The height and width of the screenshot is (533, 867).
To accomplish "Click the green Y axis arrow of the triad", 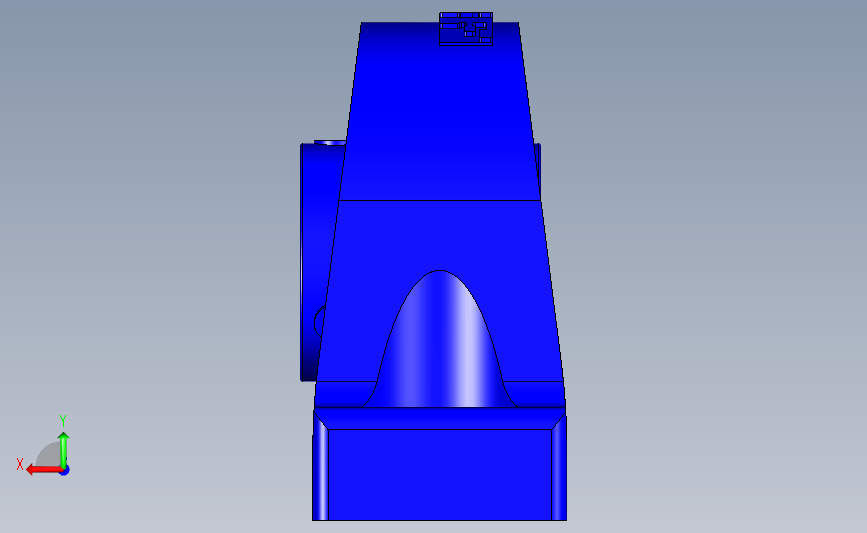I will [x=64, y=449].
